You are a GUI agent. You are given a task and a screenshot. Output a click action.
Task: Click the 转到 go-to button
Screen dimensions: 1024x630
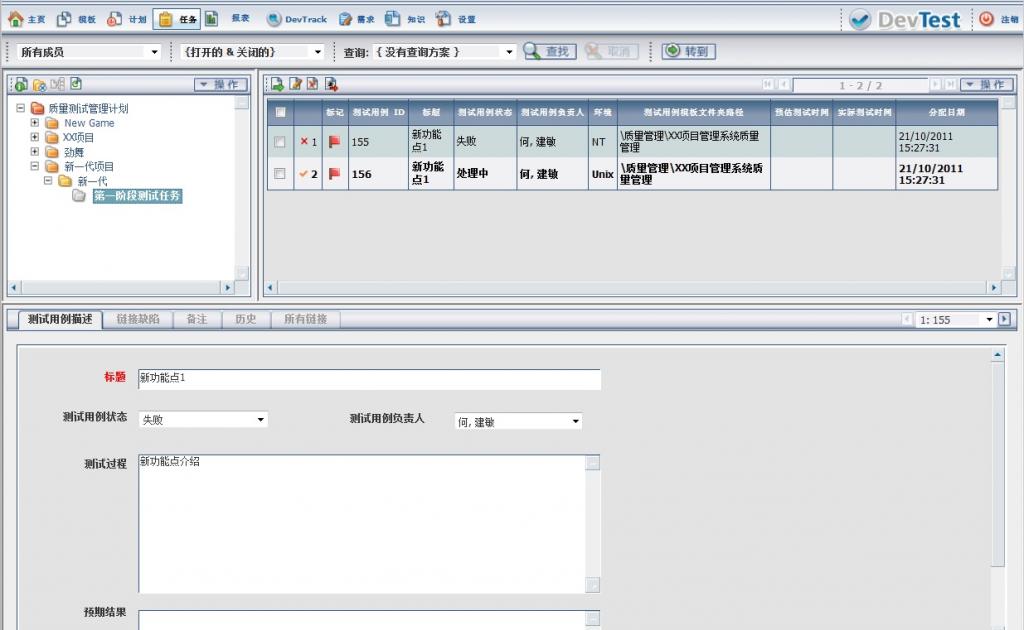[x=688, y=52]
